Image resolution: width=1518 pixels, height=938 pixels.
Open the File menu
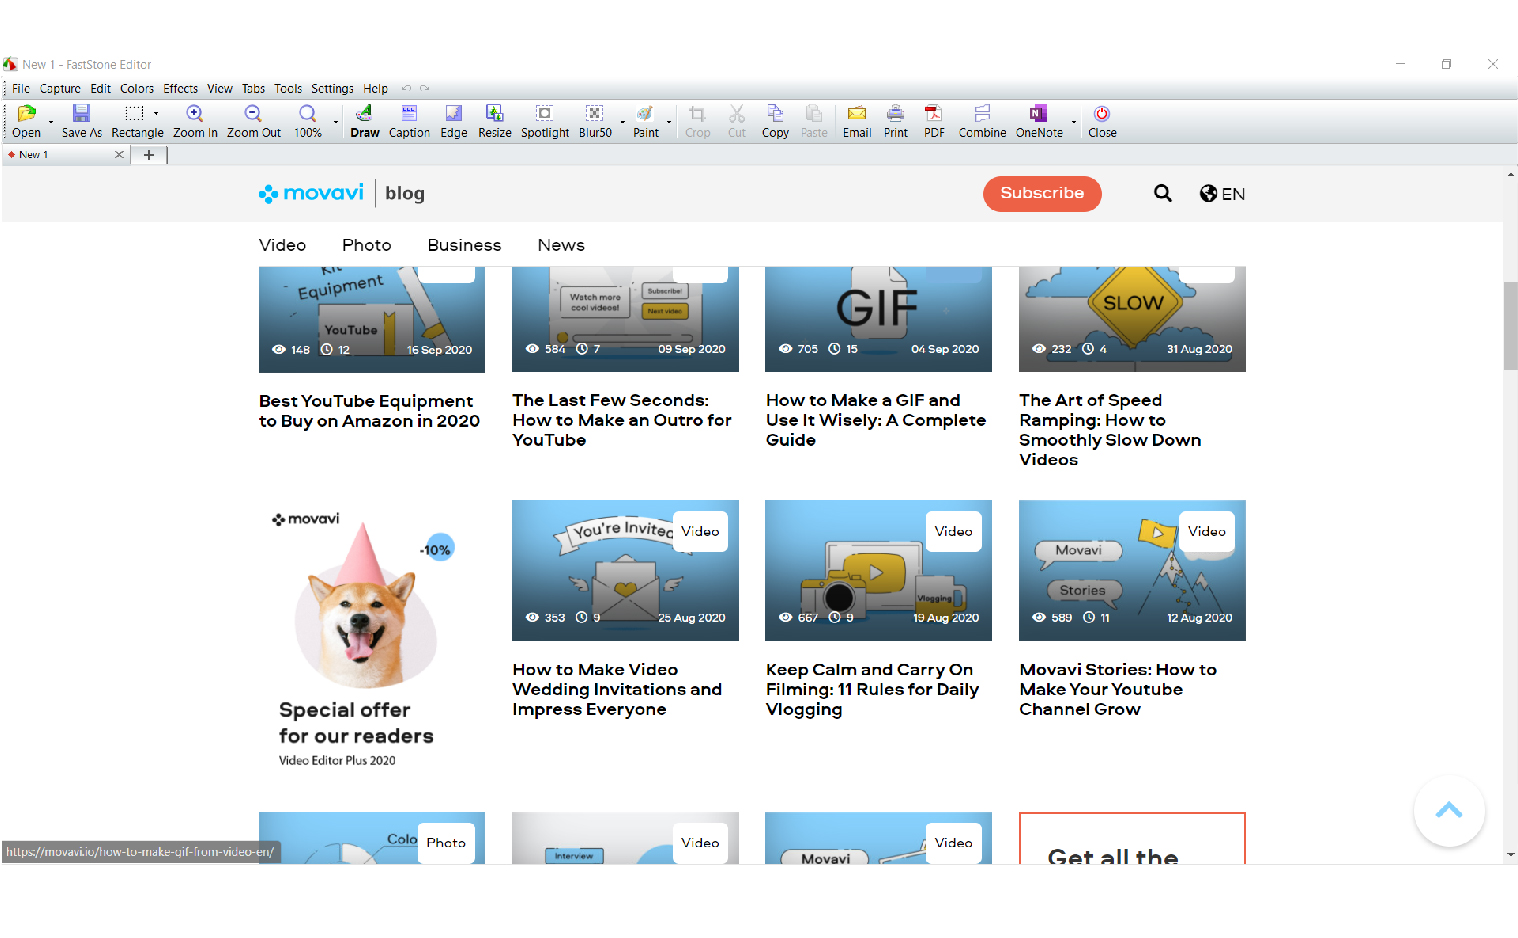click(21, 89)
